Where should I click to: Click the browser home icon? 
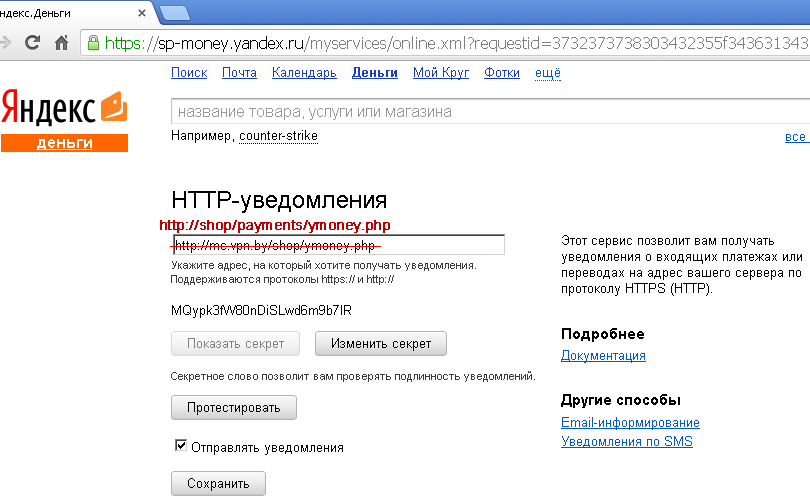pyautogui.click(x=61, y=43)
